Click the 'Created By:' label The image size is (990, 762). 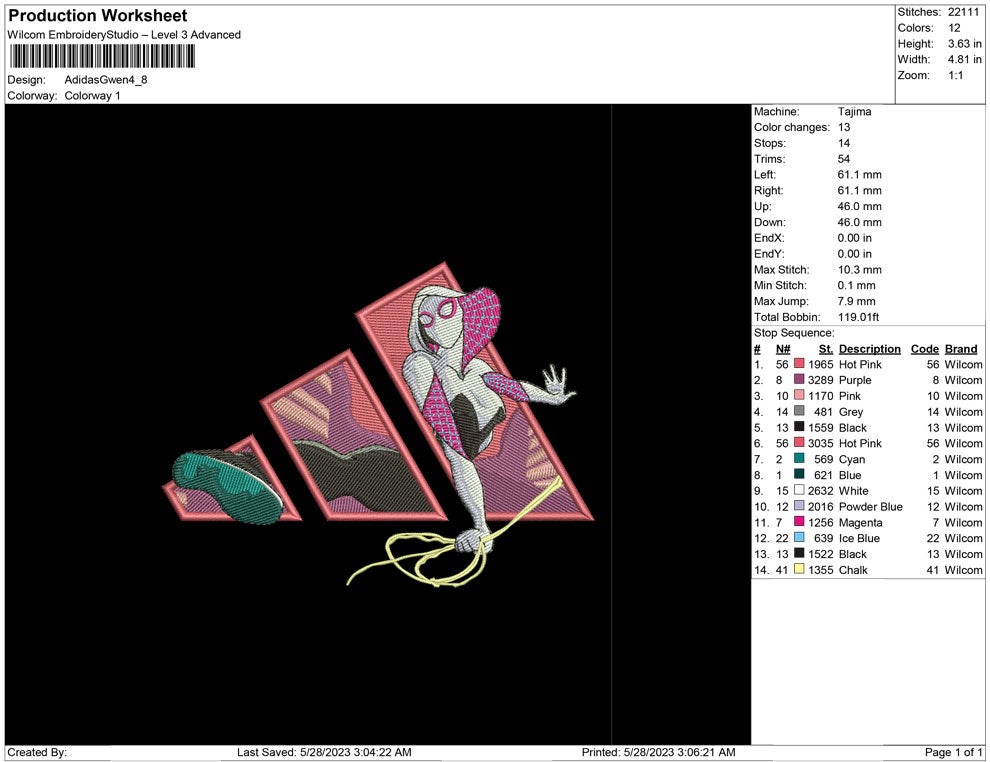point(37,752)
